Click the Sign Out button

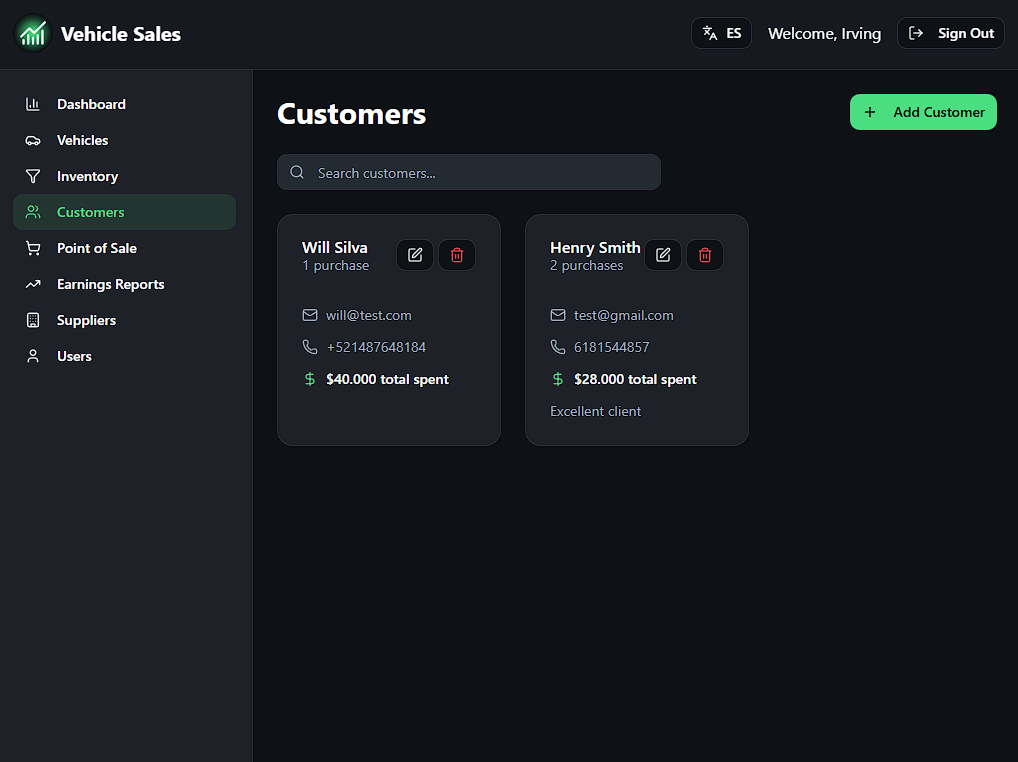click(950, 33)
